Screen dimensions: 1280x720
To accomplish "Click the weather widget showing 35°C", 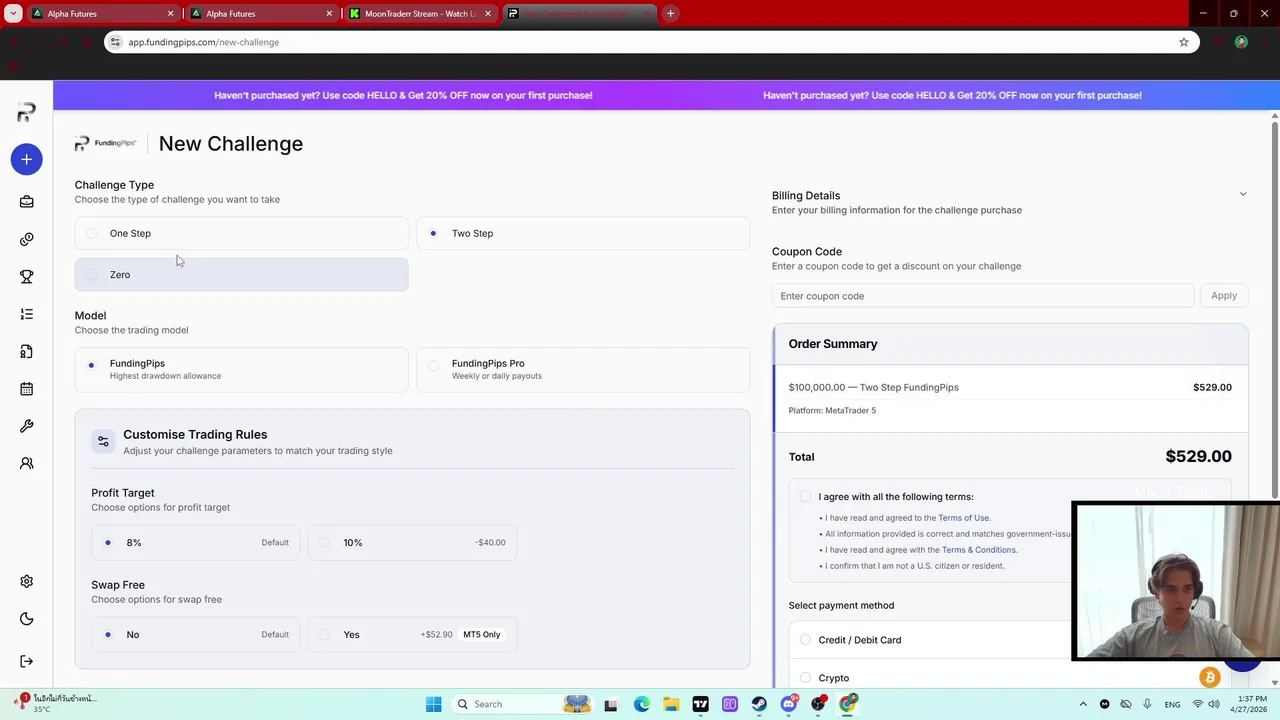I will [x=55, y=703].
